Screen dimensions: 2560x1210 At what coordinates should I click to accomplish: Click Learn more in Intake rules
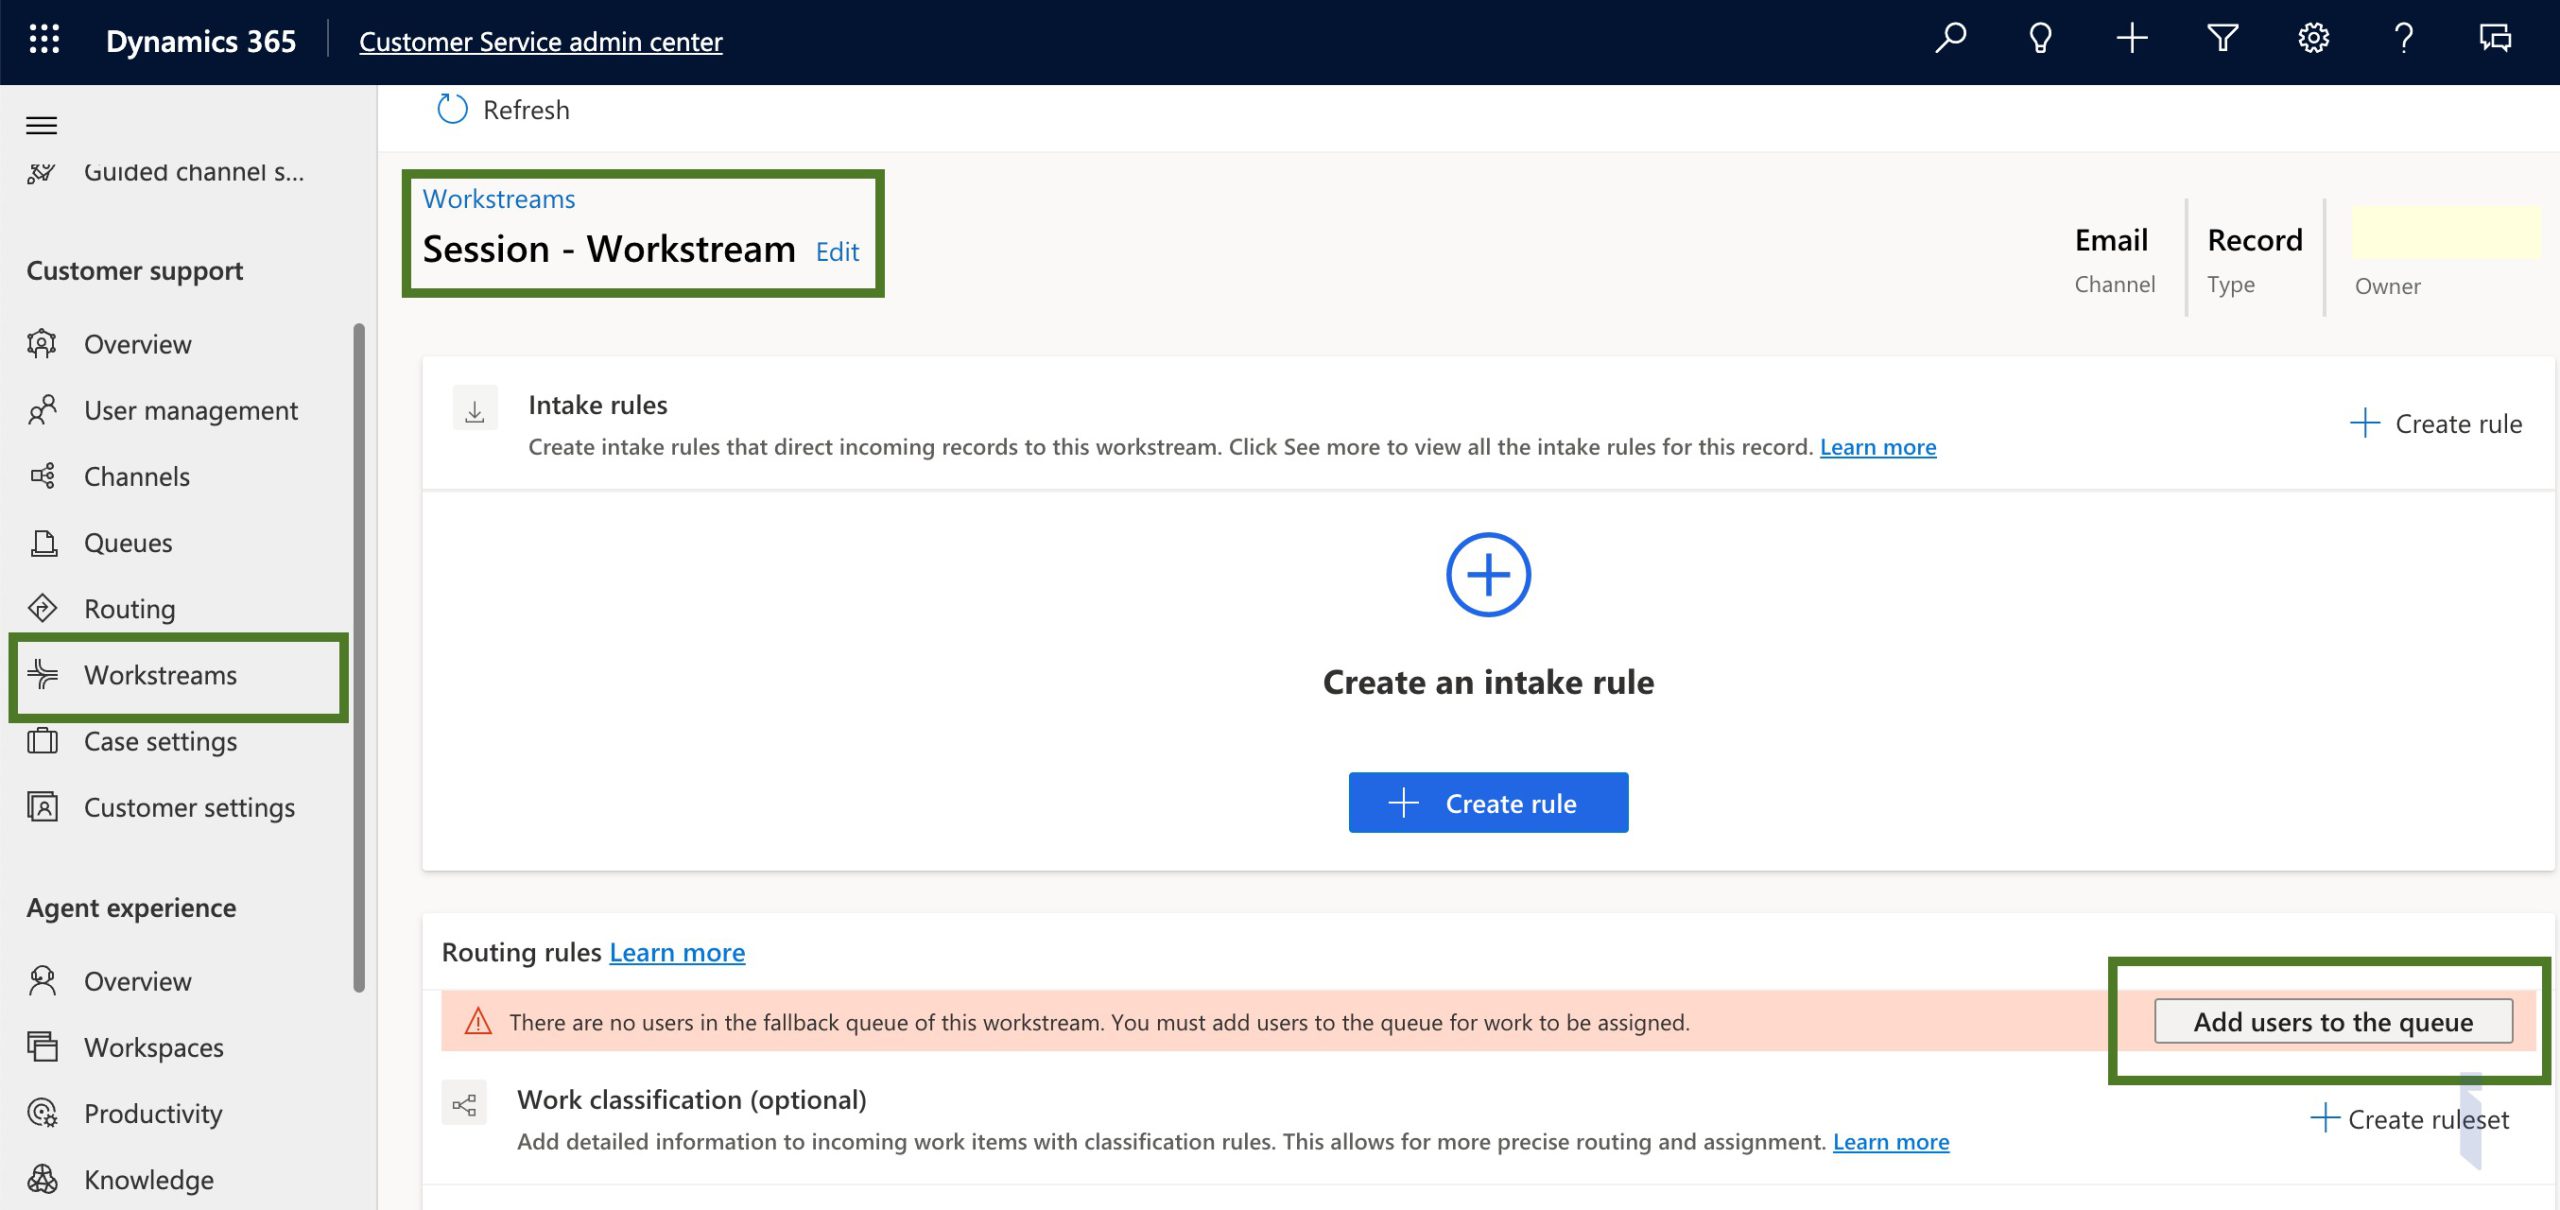1877,447
